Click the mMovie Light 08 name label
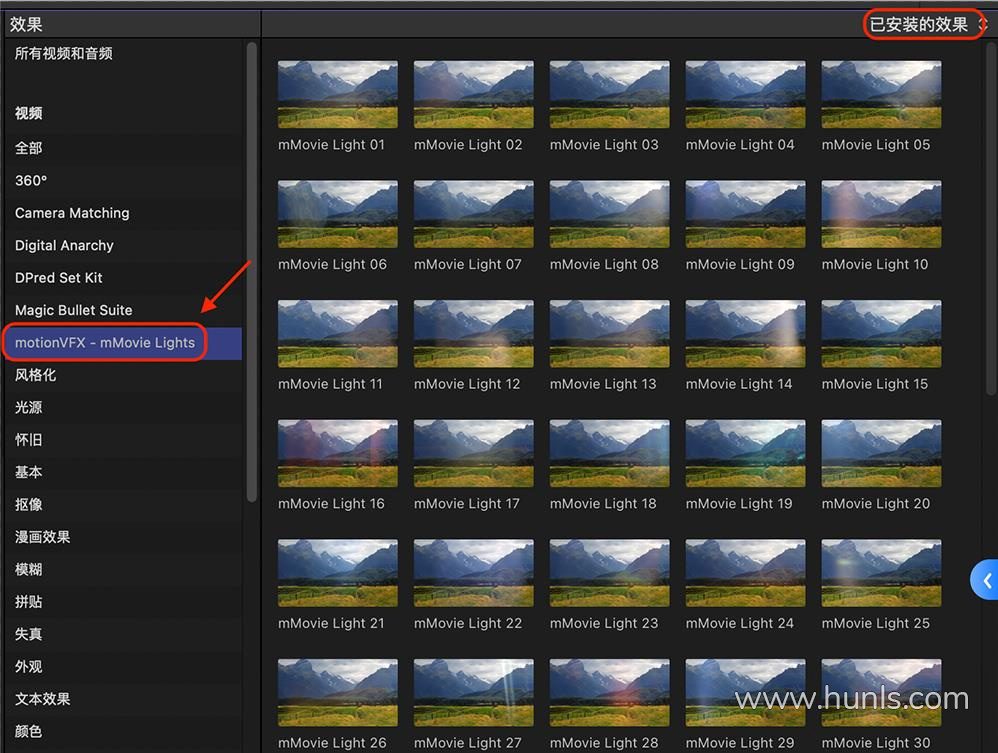 [x=604, y=265]
